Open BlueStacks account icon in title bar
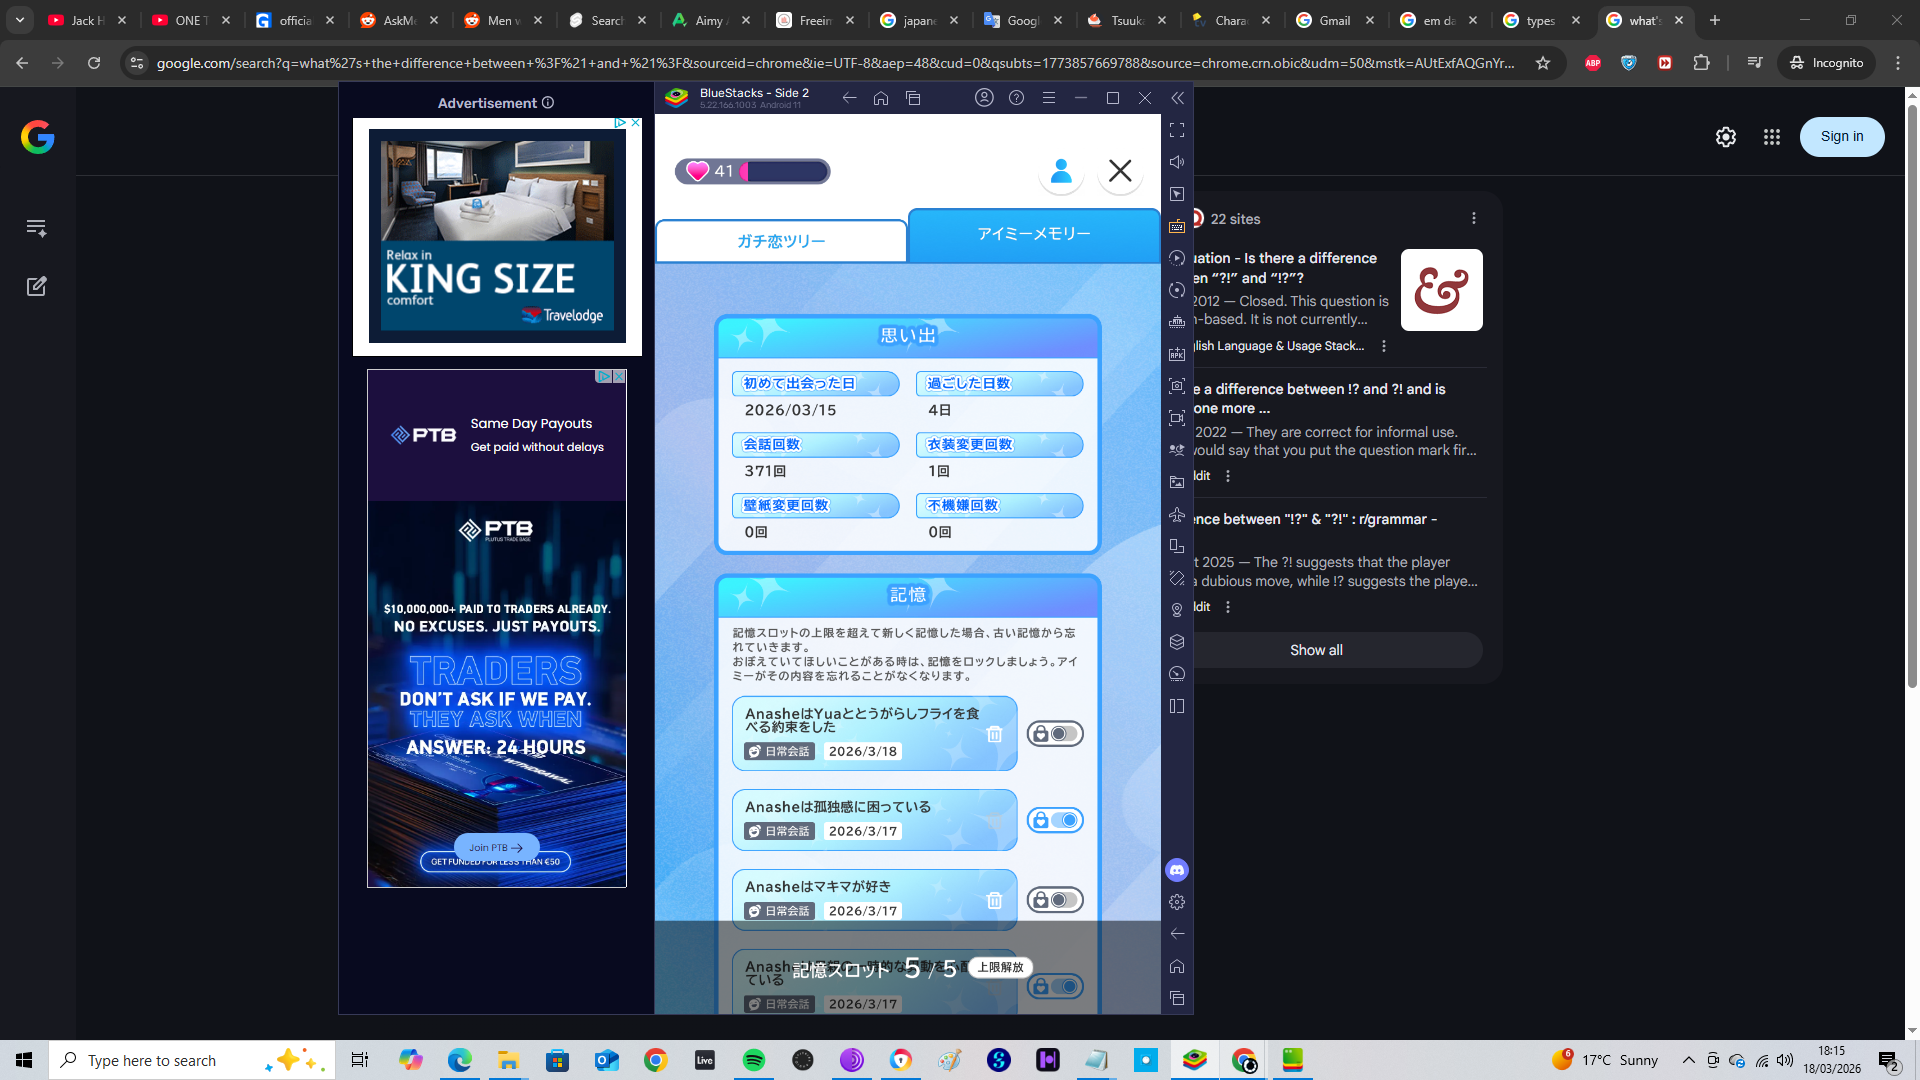This screenshot has height=1080, width=1920. 984,98
